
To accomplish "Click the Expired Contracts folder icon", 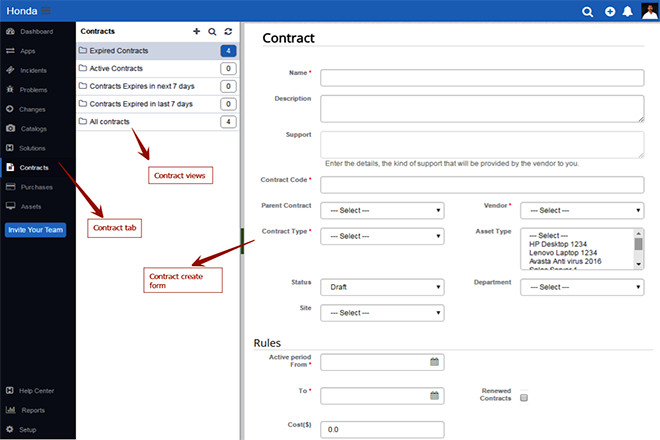I will 83,50.
